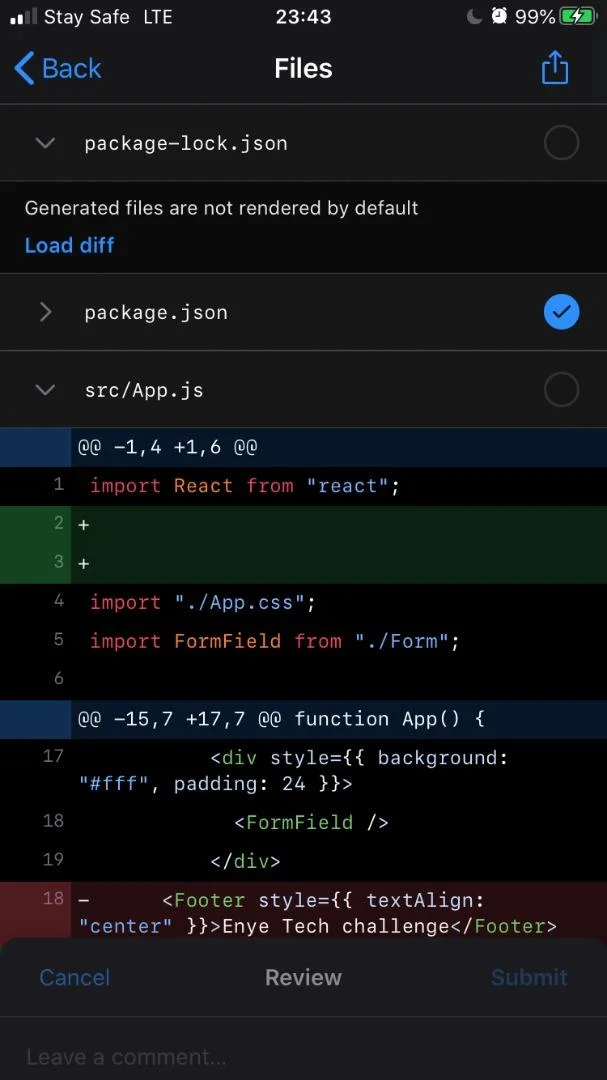Go back using the Back button
This screenshot has height=1080, width=607.
pyautogui.click(x=59, y=69)
